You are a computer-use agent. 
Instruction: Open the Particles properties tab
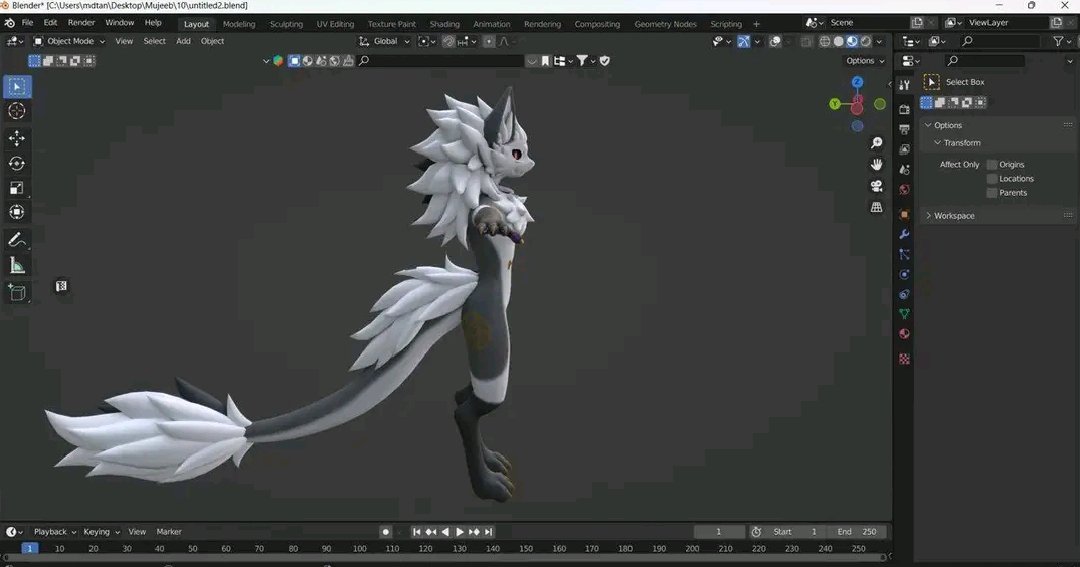tap(904, 254)
